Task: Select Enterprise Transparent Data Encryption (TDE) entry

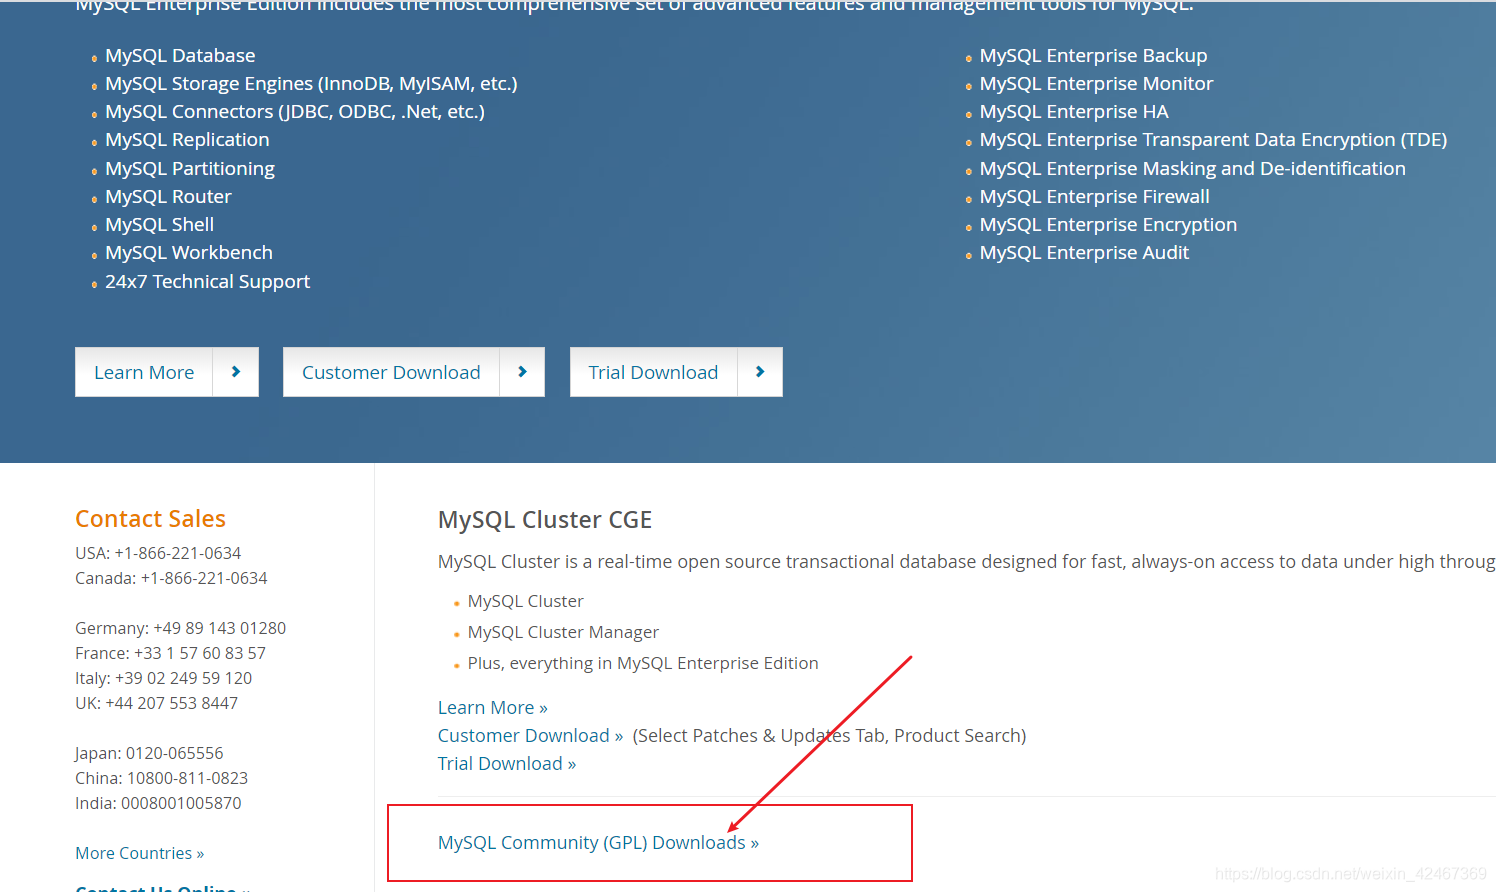Action: coord(1213,140)
